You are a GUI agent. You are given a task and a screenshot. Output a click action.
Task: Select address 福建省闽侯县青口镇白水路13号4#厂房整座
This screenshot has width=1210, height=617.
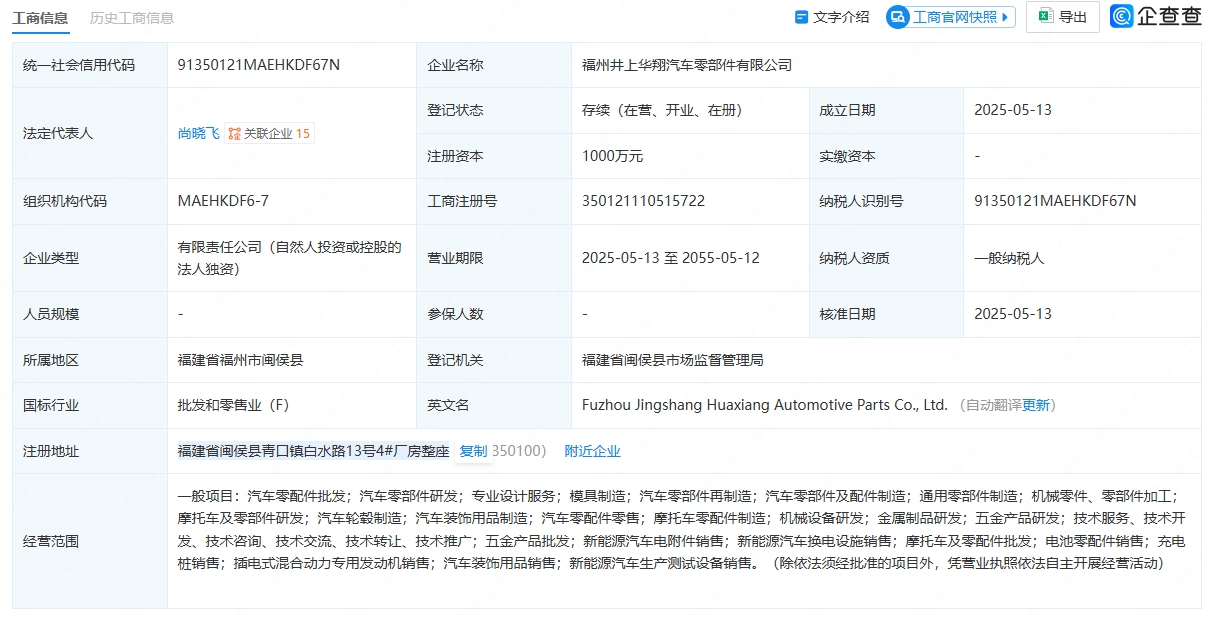(314, 451)
